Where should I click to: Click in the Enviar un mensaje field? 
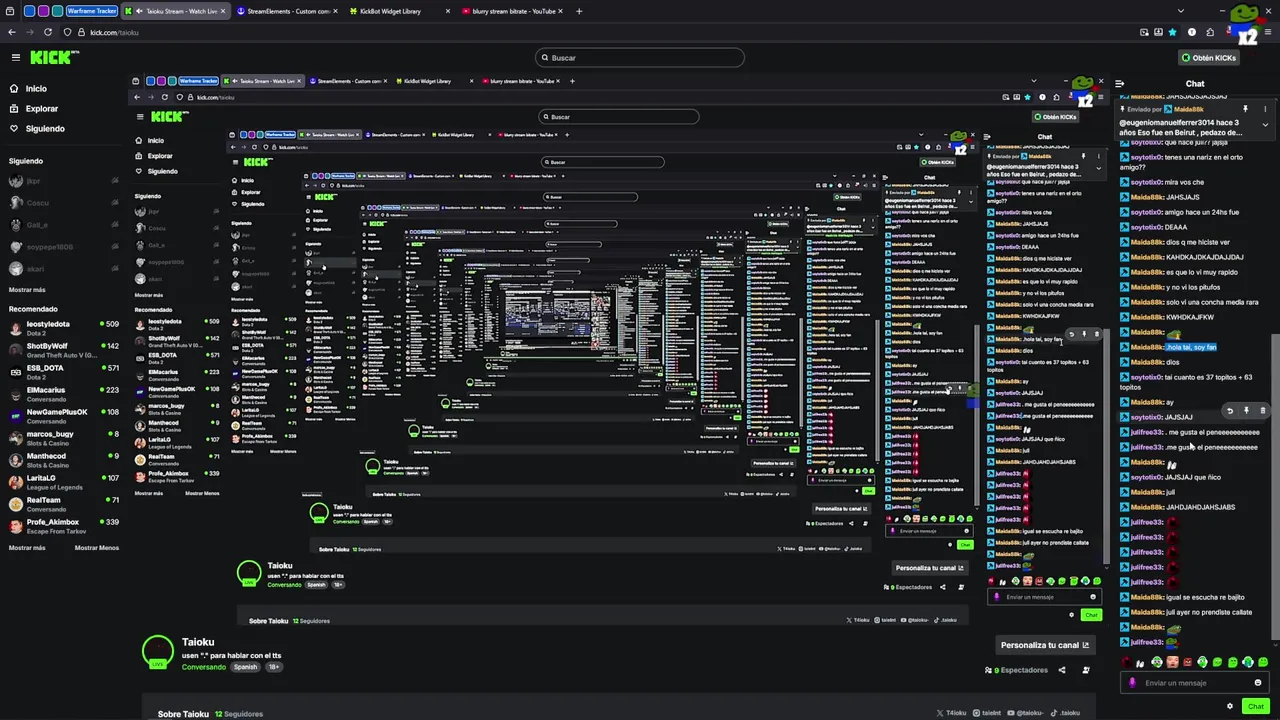tap(1195, 683)
